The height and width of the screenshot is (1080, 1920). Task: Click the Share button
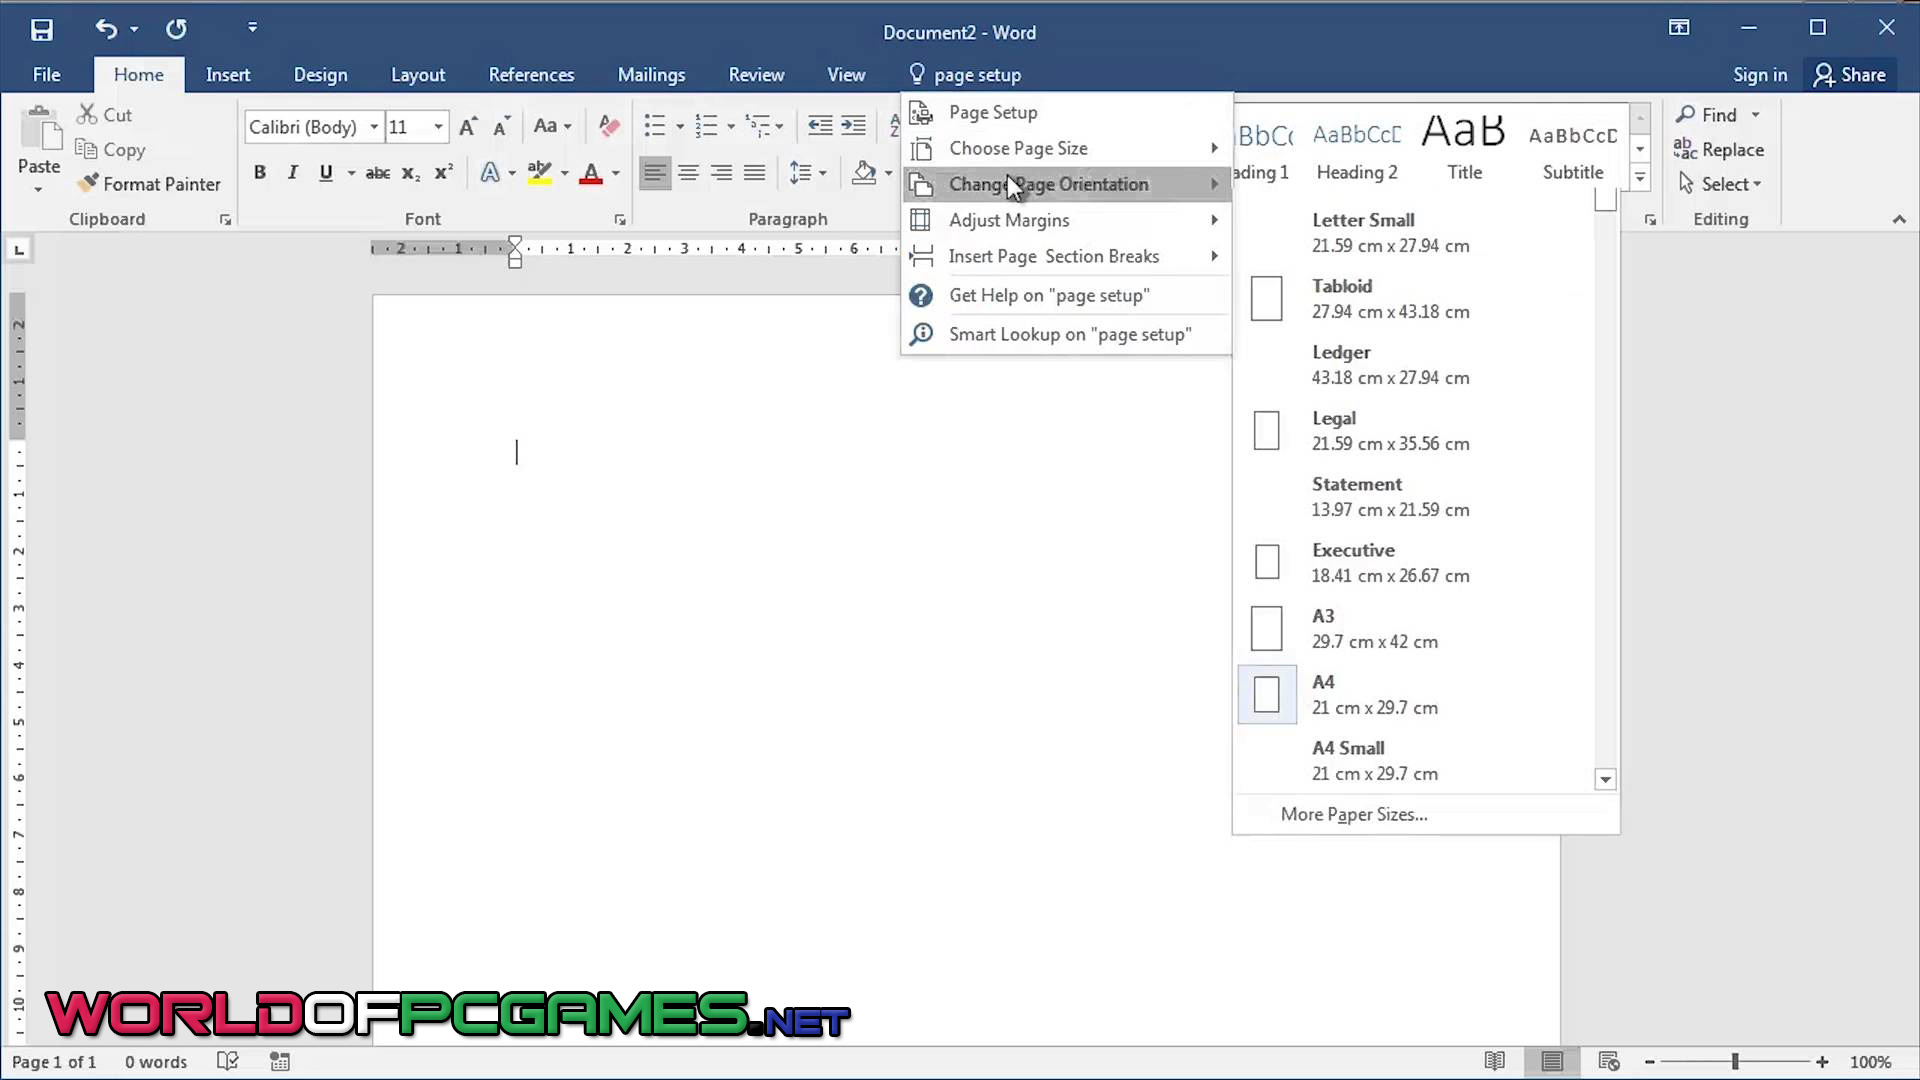click(1850, 75)
